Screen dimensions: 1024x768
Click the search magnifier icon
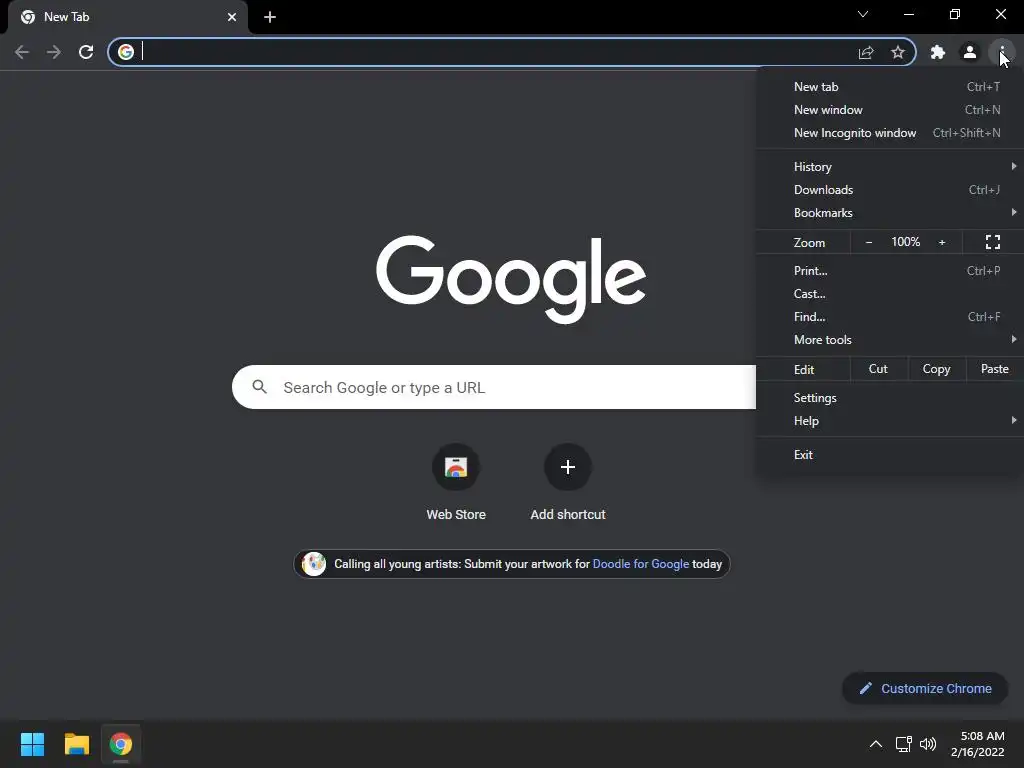coord(260,387)
